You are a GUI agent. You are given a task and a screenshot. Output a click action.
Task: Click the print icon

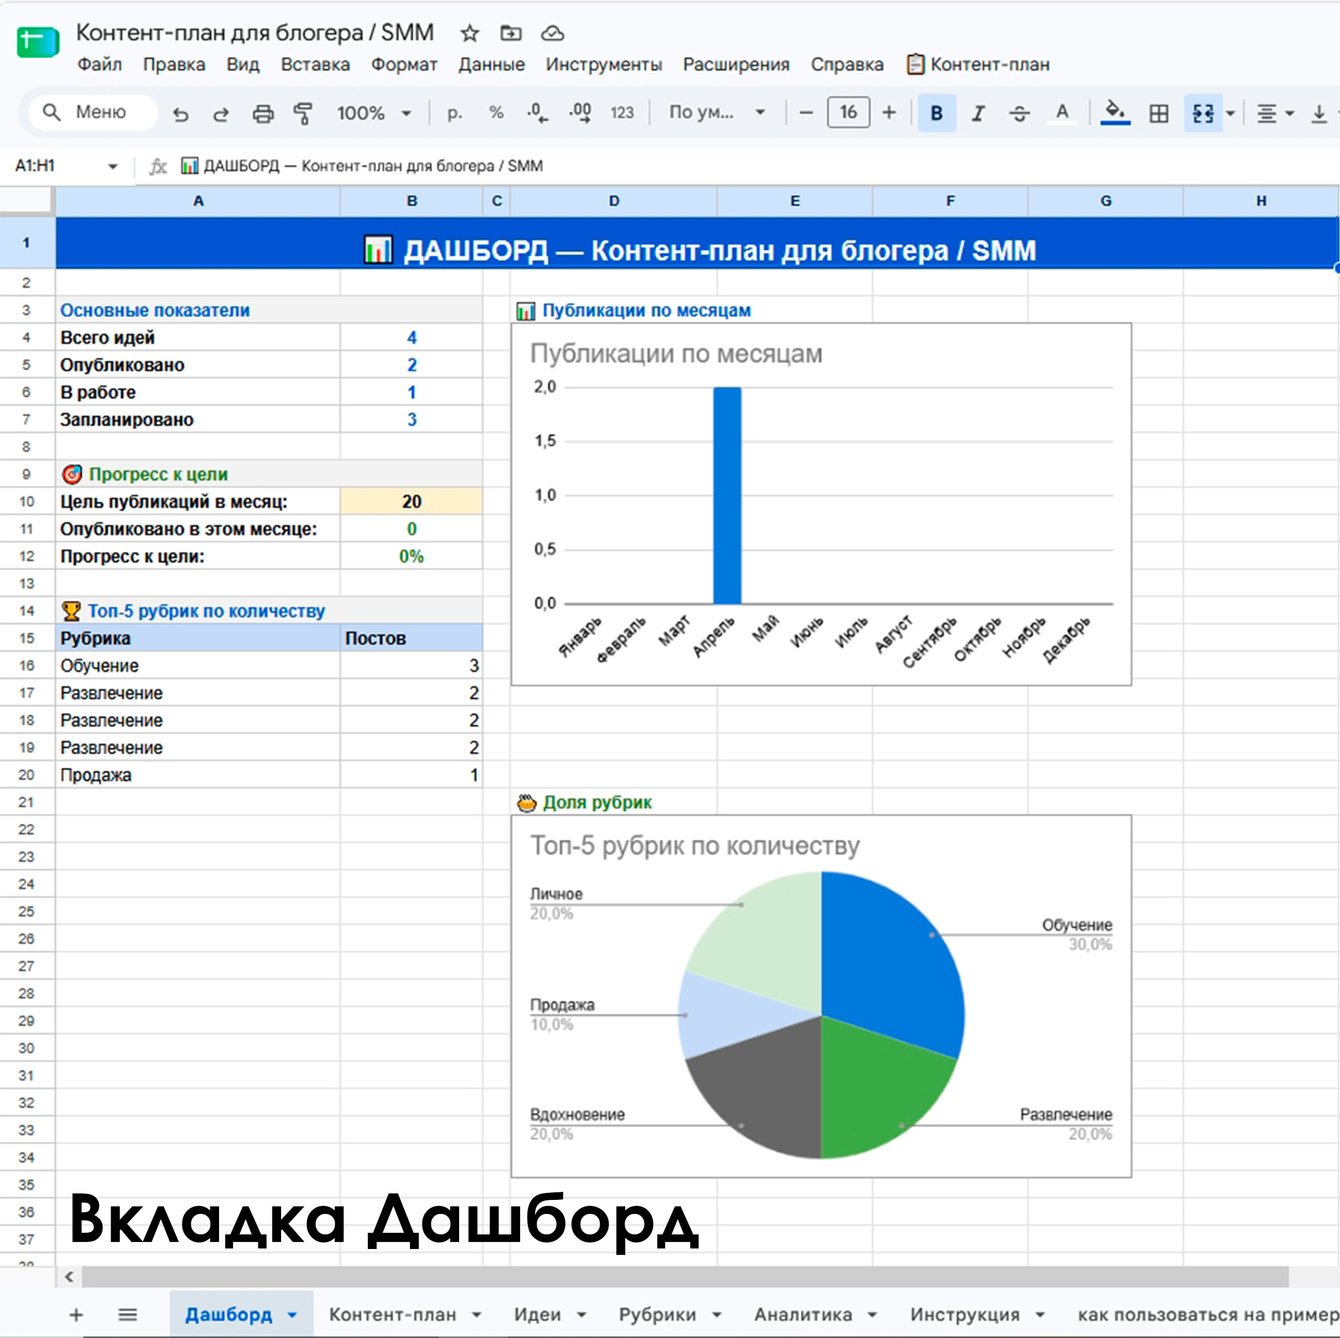(263, 114)
